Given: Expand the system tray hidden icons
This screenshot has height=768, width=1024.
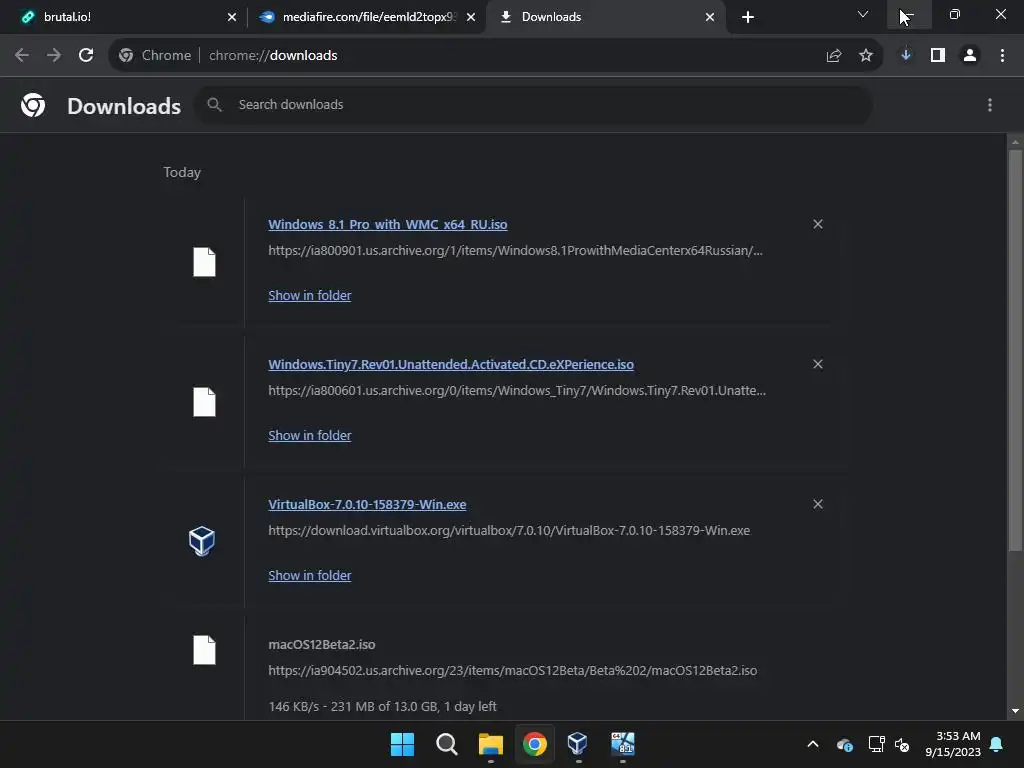Looking at the screenshot, I should pyautogui.click(x=813, y=744).
